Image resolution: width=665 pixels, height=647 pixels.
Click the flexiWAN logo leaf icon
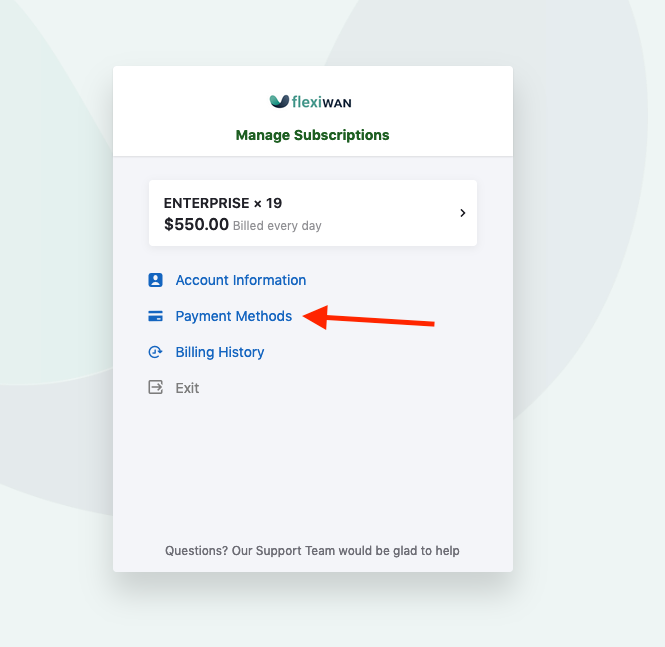pos(279,101)
